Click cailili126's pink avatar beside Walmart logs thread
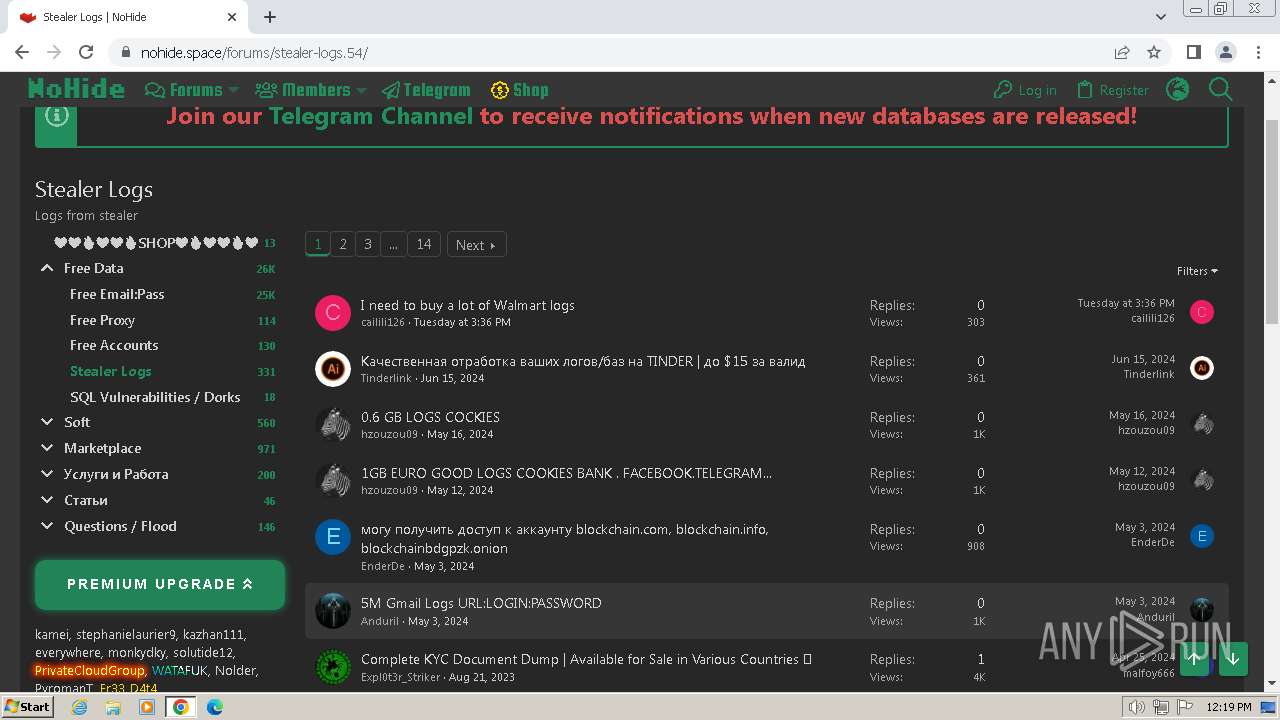 tap(333, 313)
